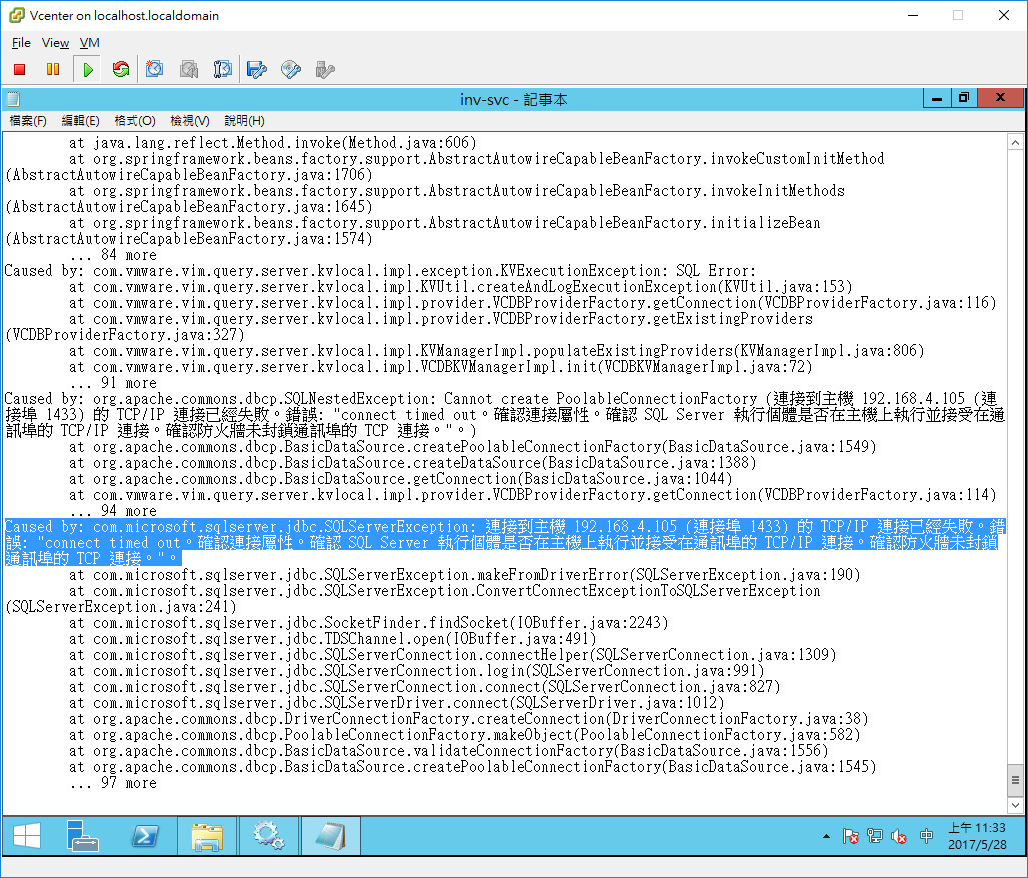Viewport: 1028px width, 878px height.
Task: Minimize the inv-svc Notepad window
Action: click(x=937, y=98)
